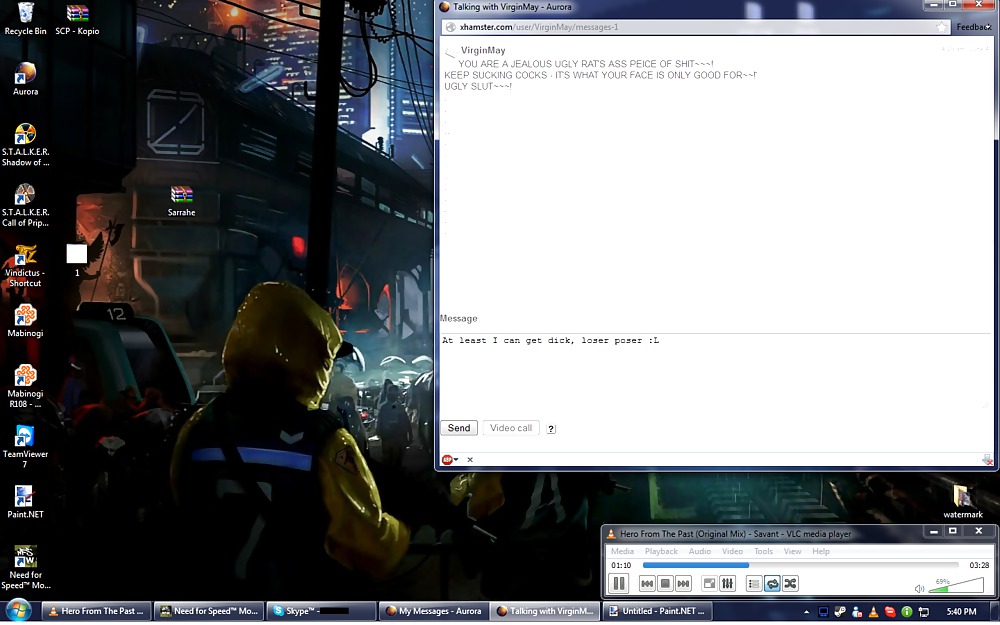
Task: Pause playback in VLC media player
Action: point(619,584)
